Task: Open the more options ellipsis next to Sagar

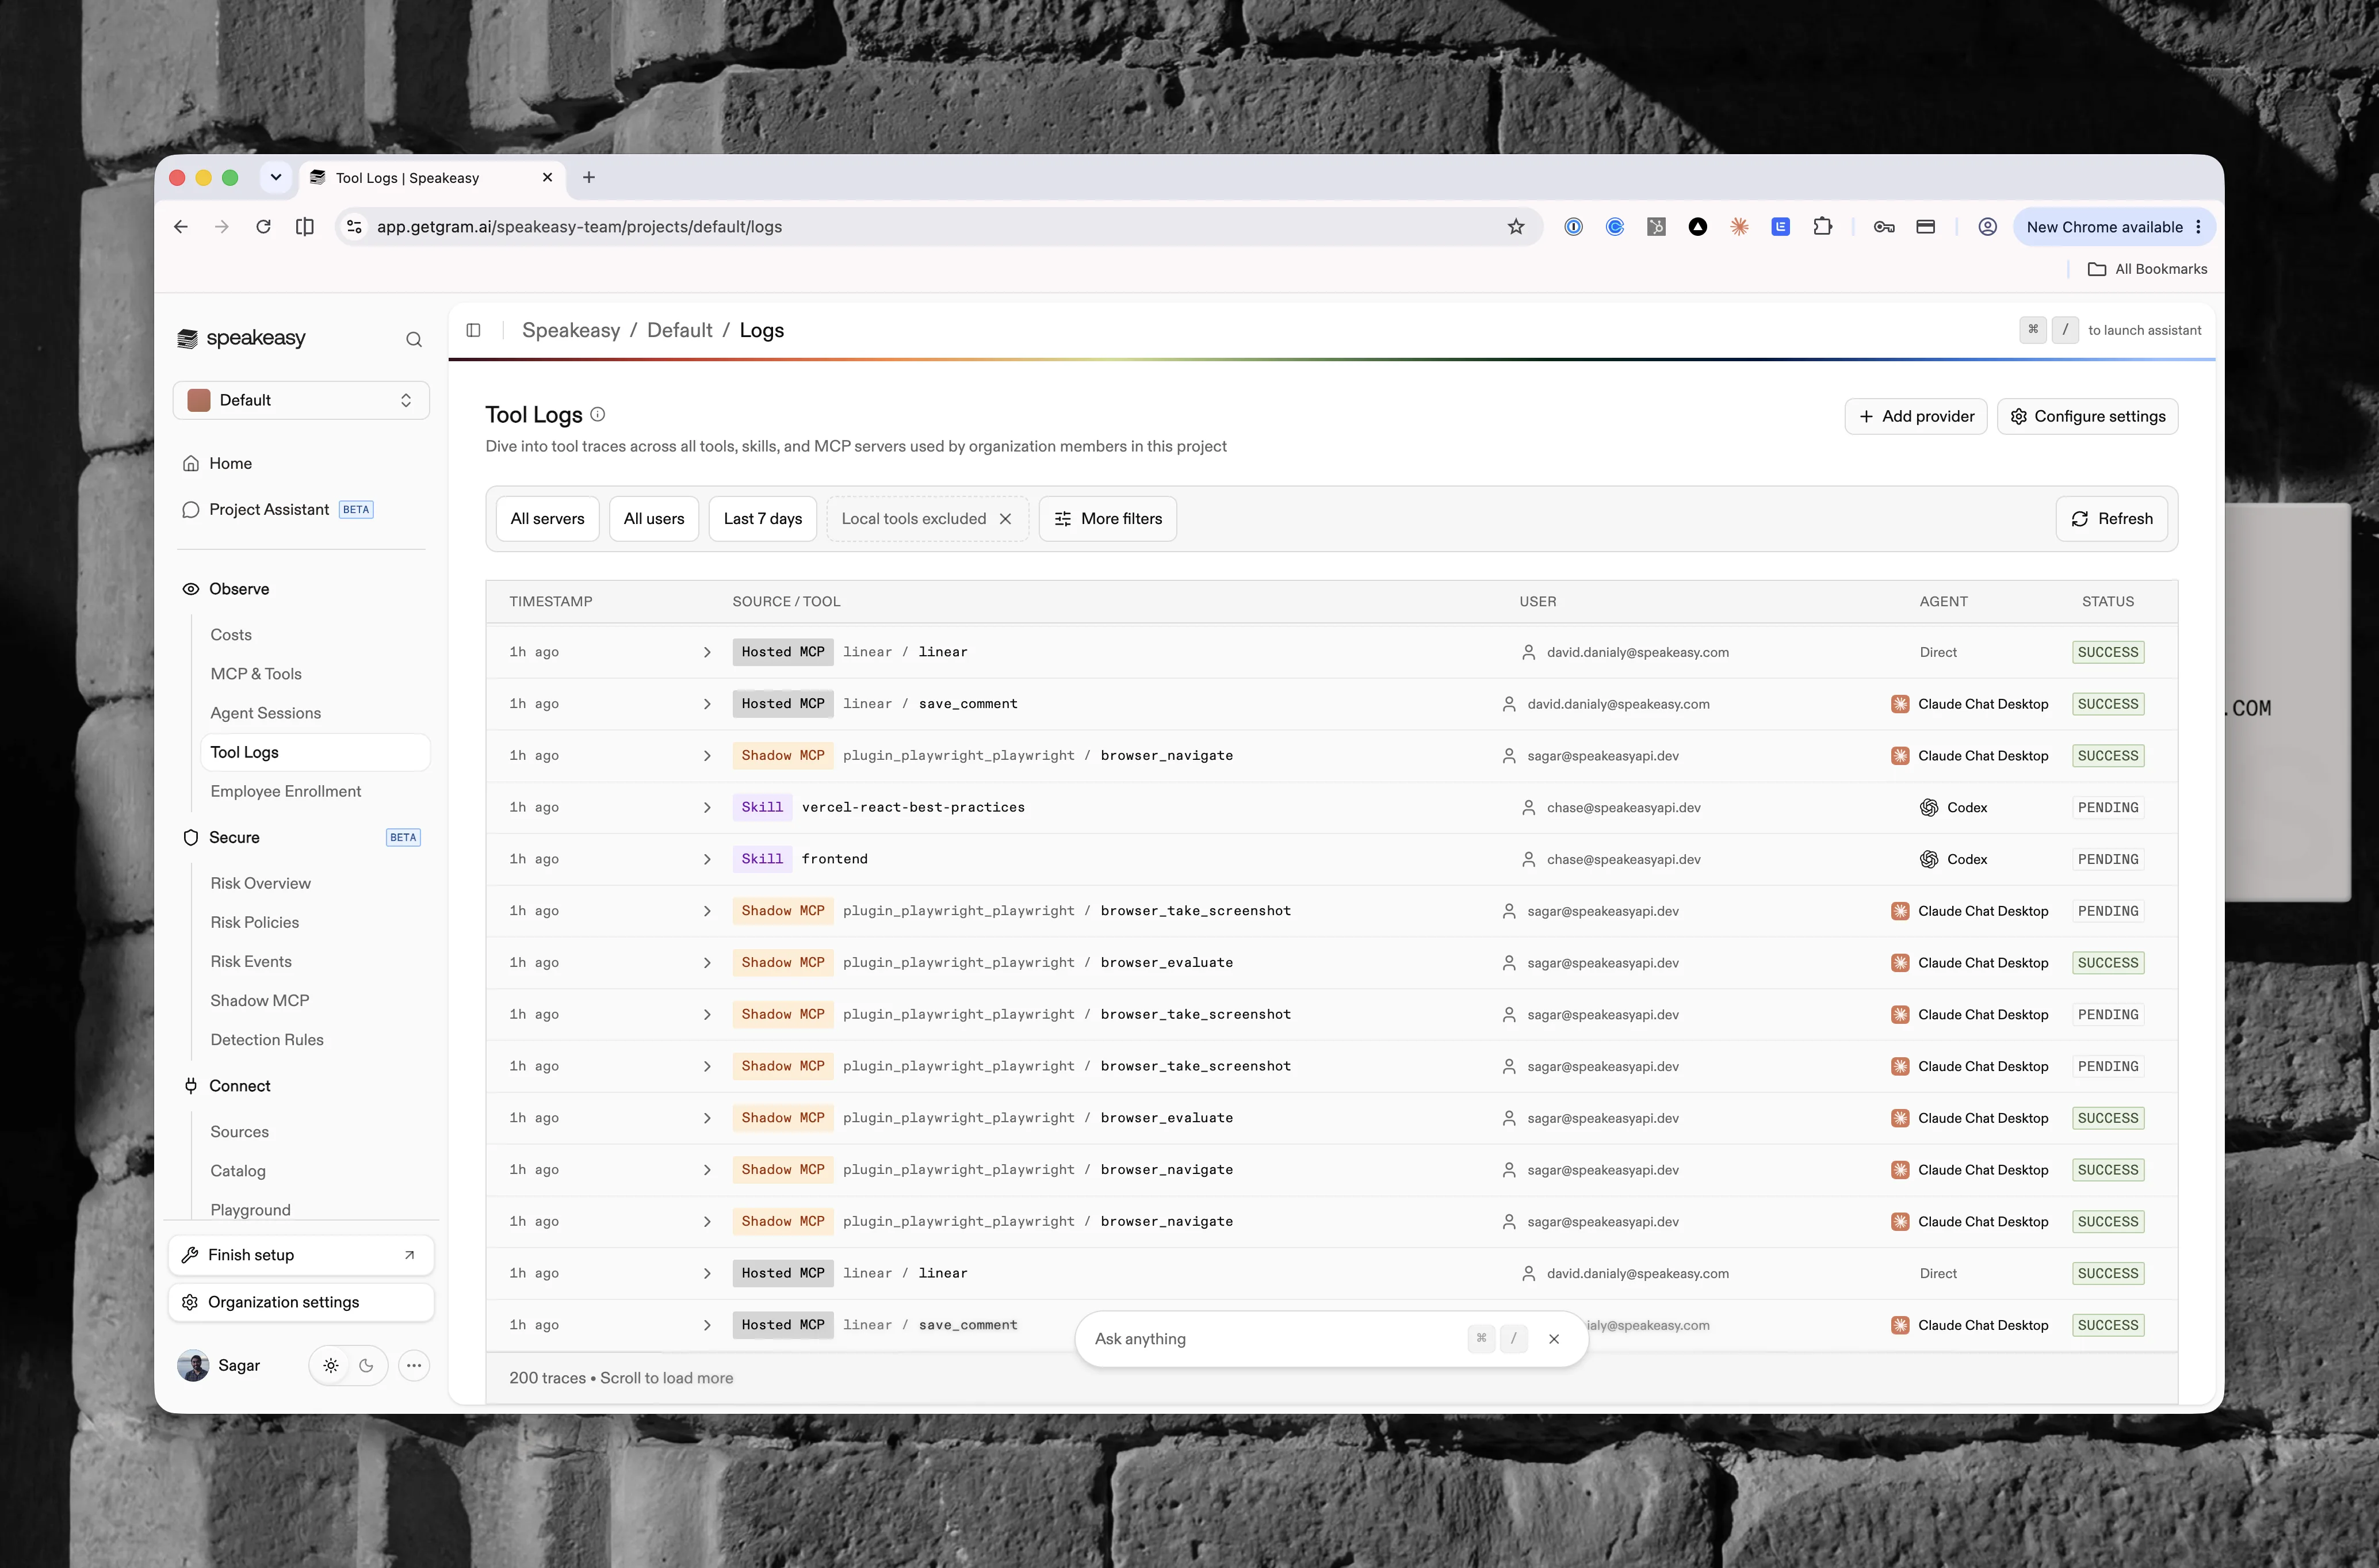Action: (x=413, y=1365)
